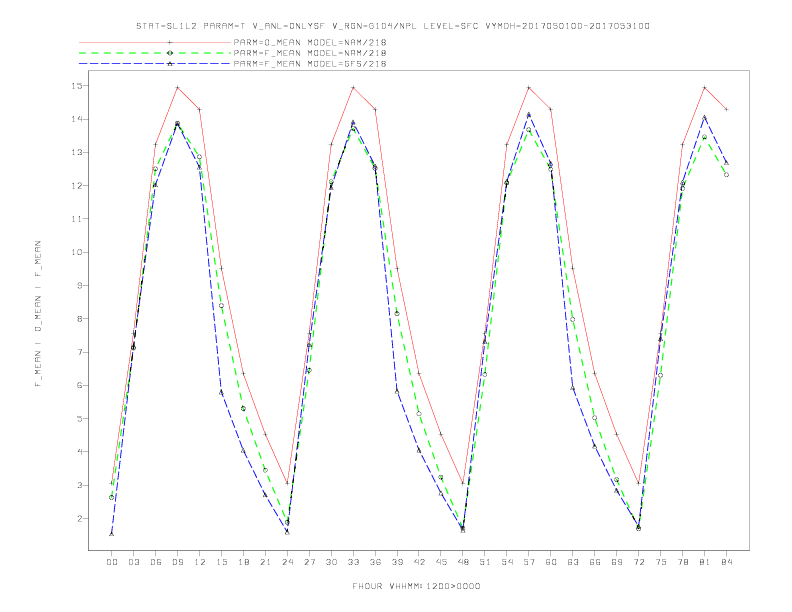The width and height of the screenshot is (792, 612).
Task: Click x-axis forecast hour label 54
Action: (507, 562)
